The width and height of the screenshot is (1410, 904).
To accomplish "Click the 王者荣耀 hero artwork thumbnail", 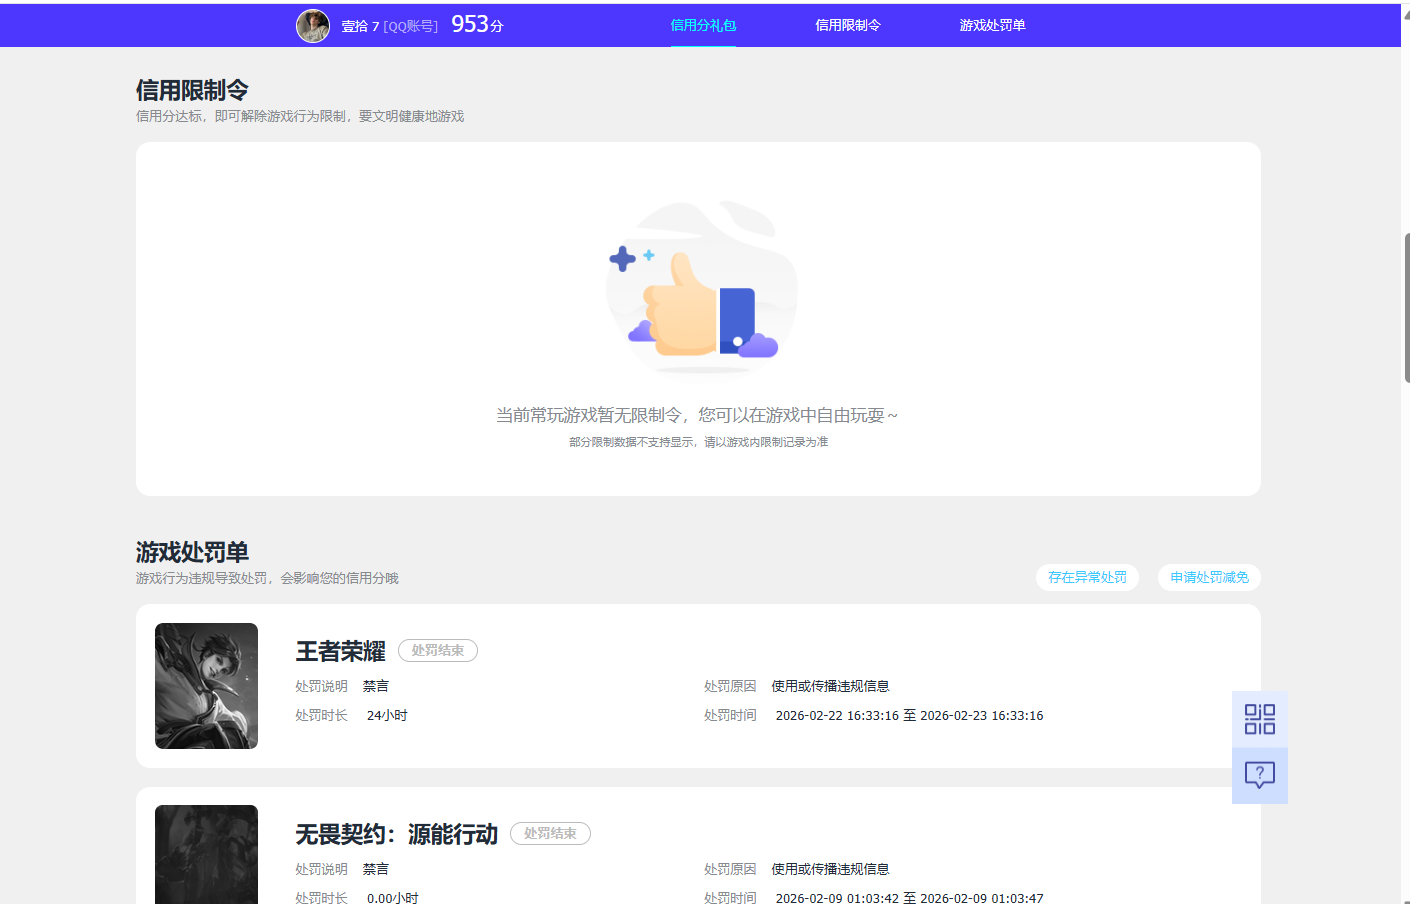I will tap(206, 686).
